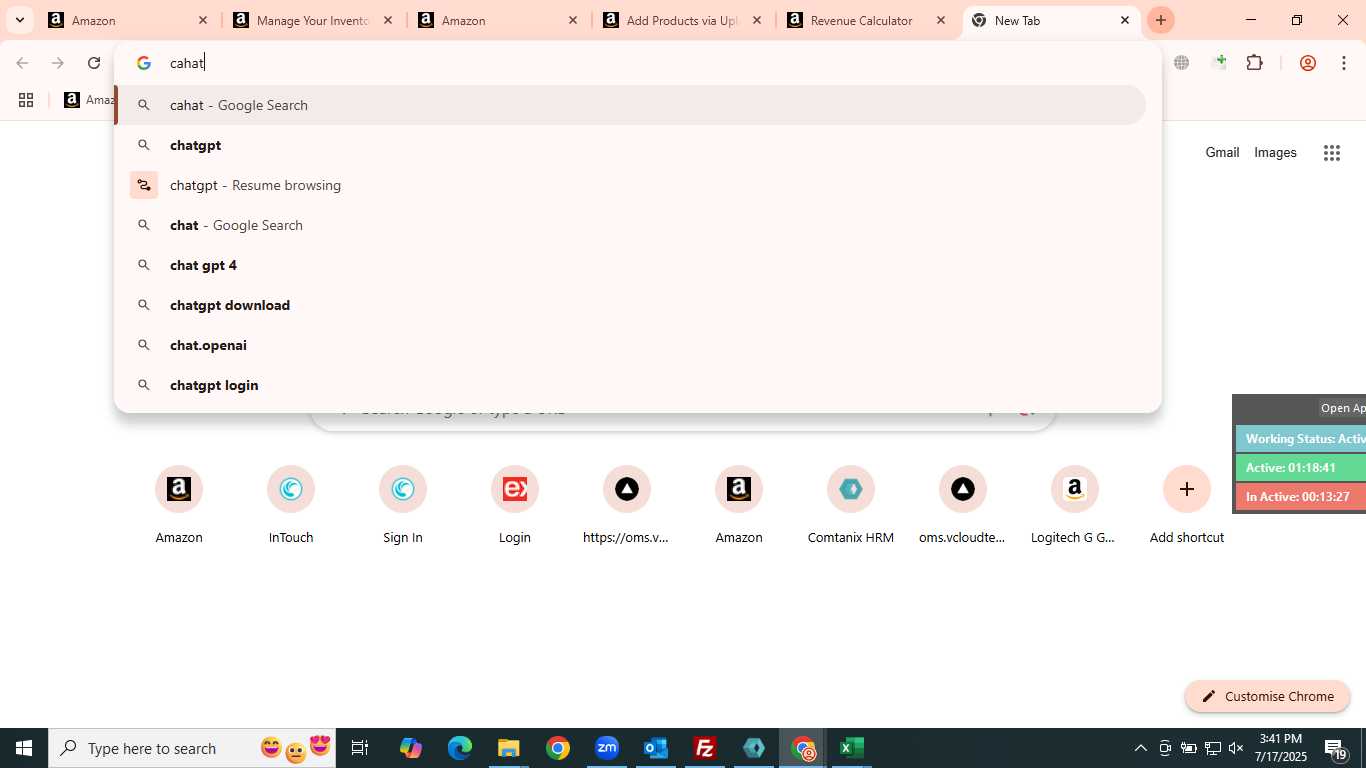The height and width of the screenshot is (768, 1366).
Task: Select the third tab titled Amazon
Action: [498, 20]
